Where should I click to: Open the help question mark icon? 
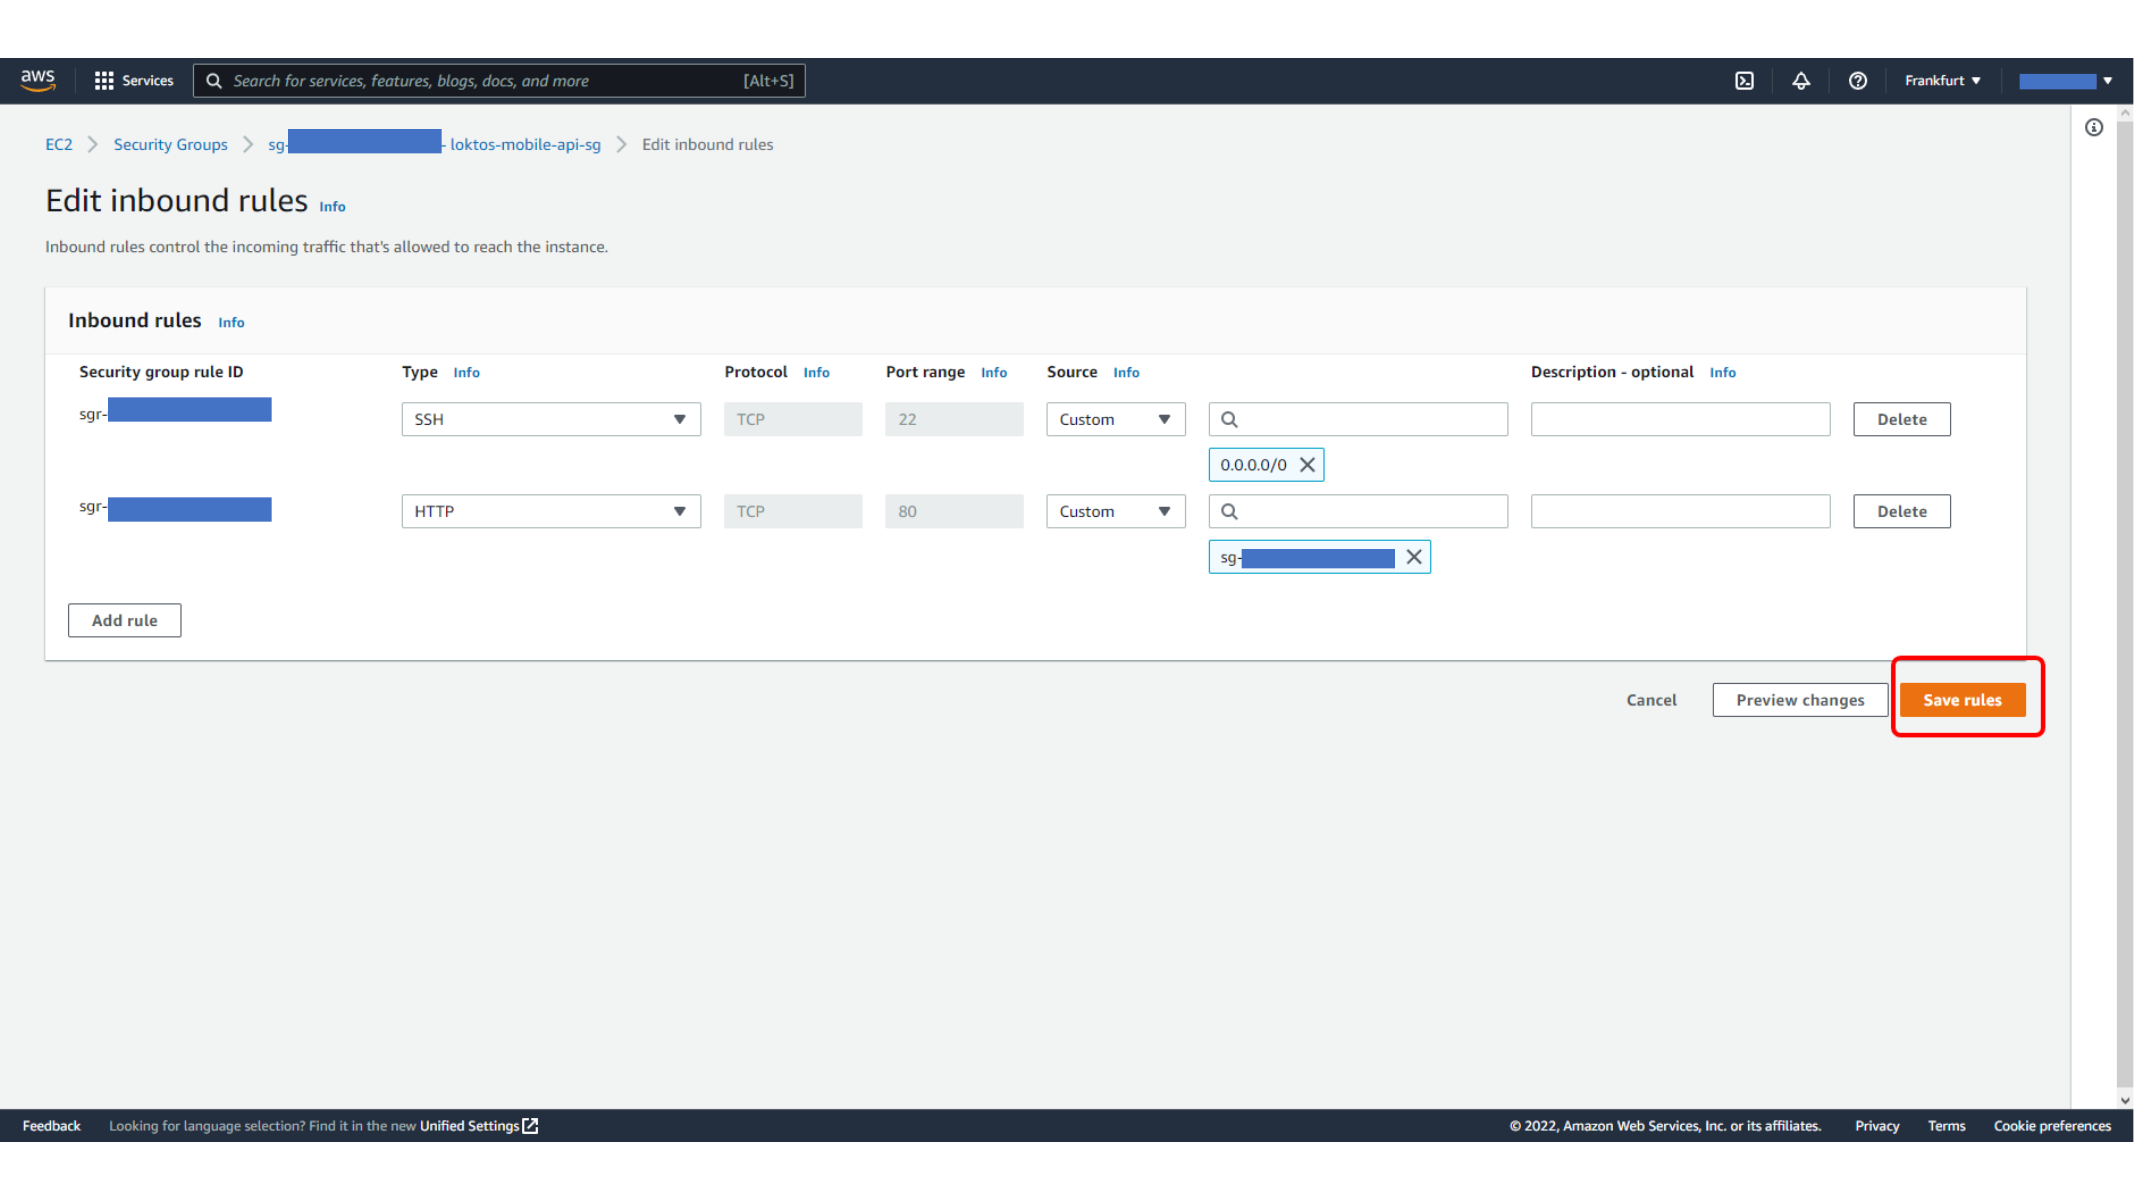tap(1857, 80)
